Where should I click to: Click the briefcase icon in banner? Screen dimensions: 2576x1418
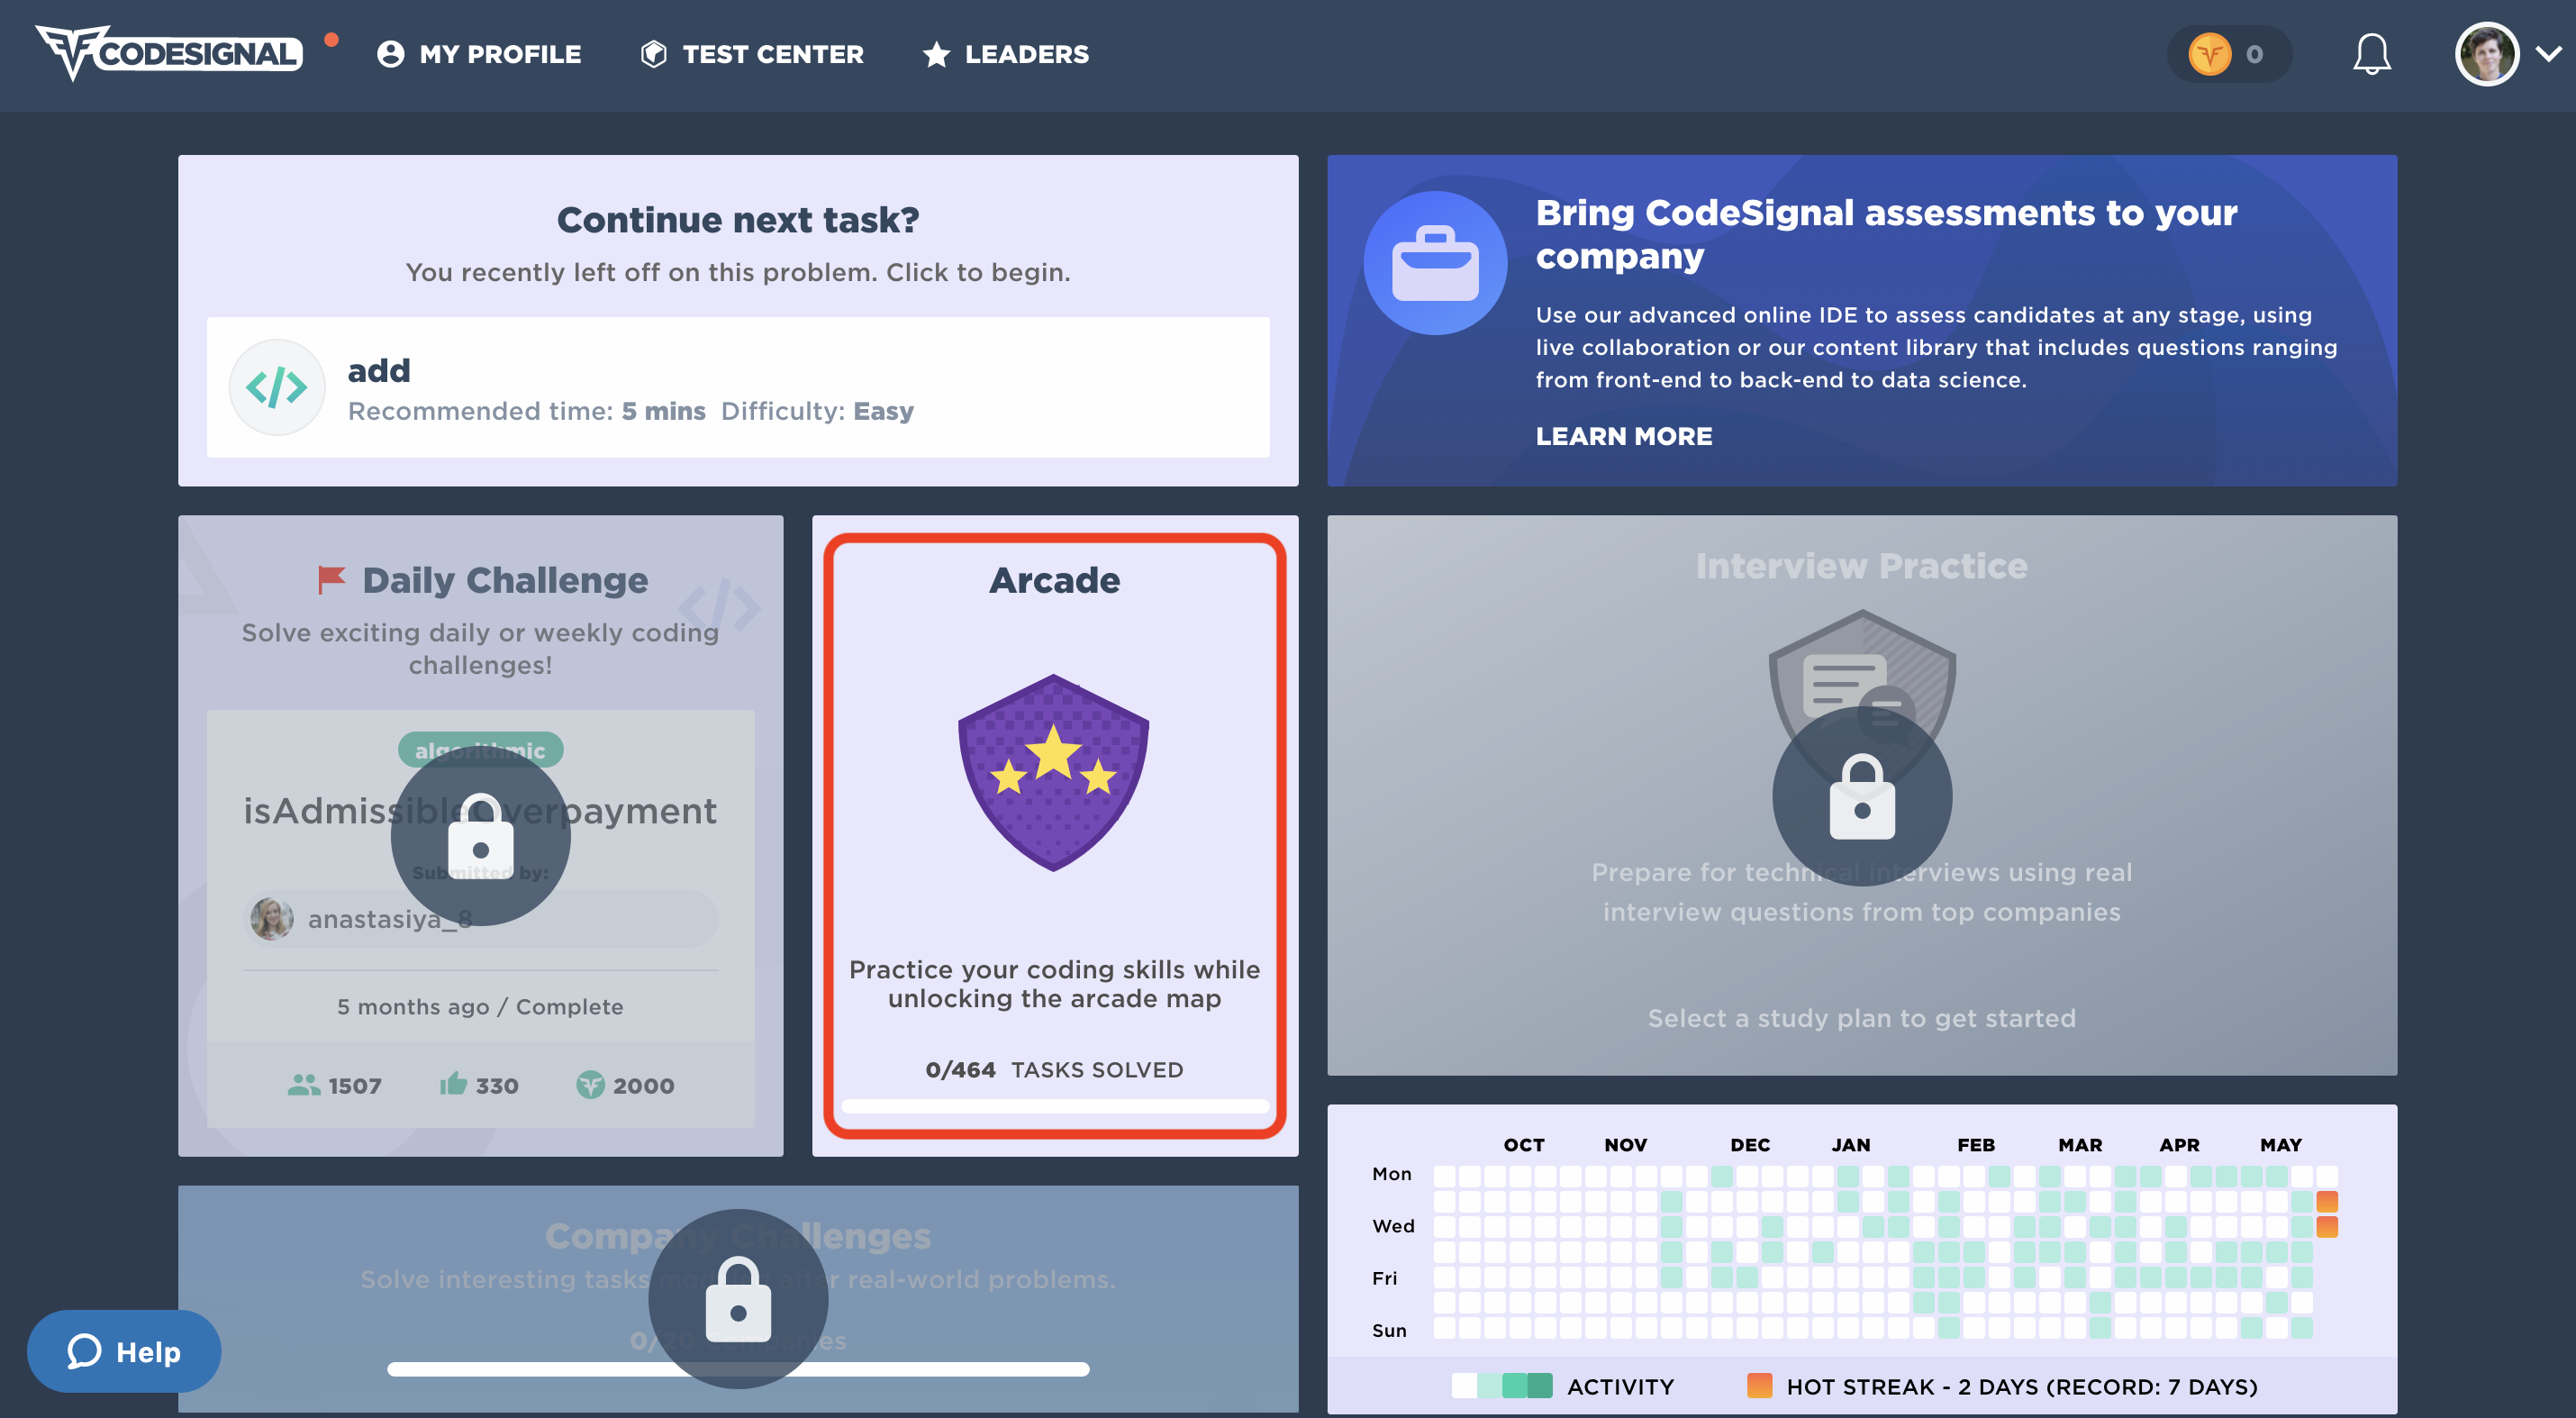click(x=1435, y=263)
